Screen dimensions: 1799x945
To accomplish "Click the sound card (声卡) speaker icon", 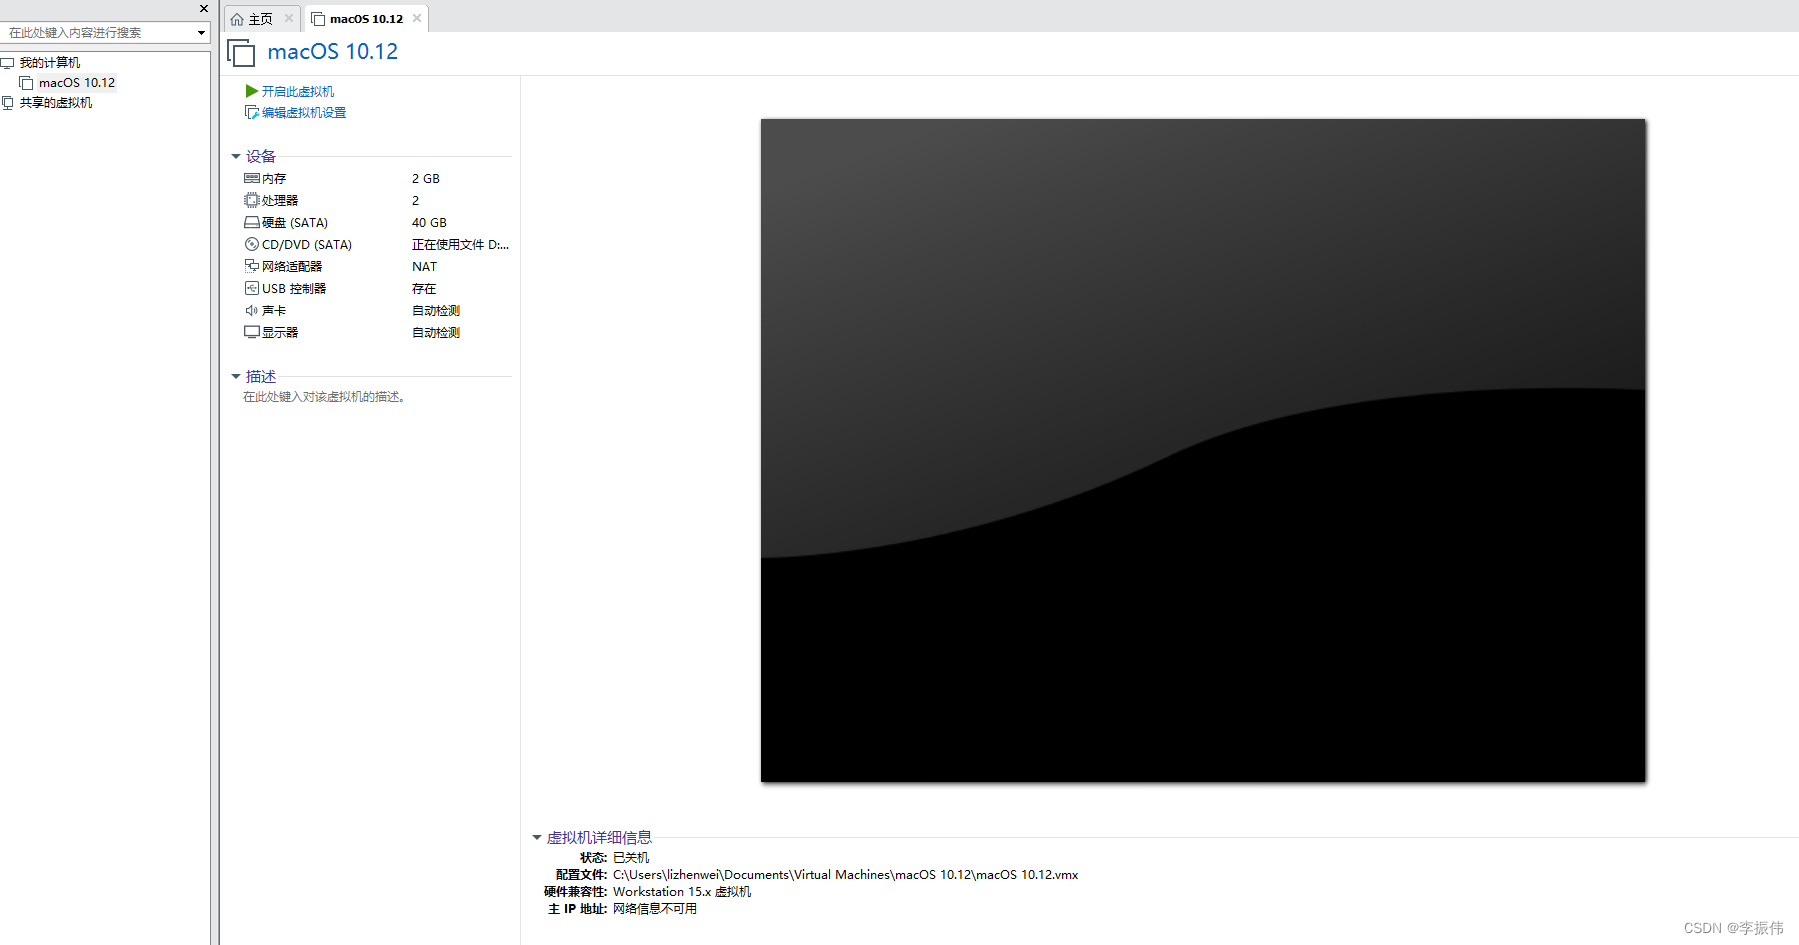I will point(252,310).
